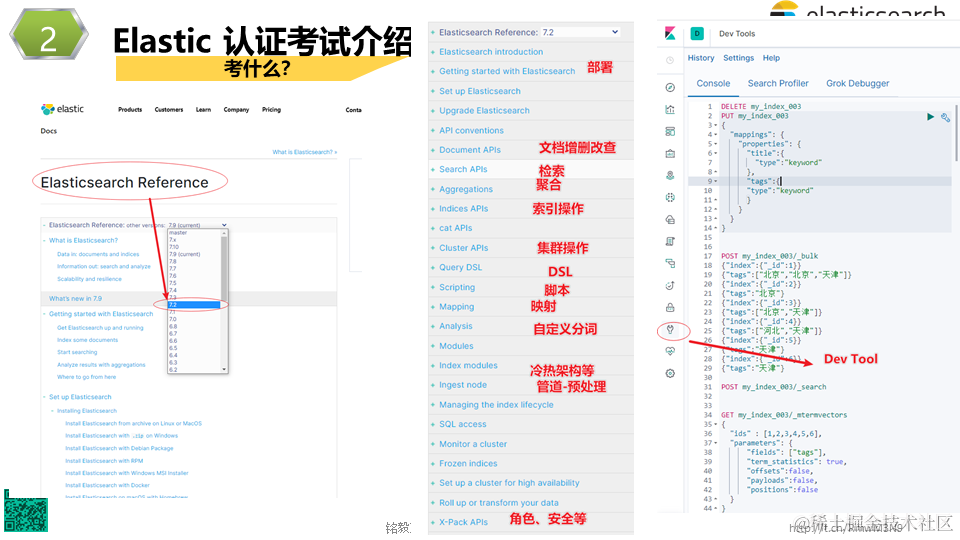The width and height of the screenshot is (960, 540).
Task: Click 'POST my_index_003/_search' line in editor
Action: coord(773,387)
